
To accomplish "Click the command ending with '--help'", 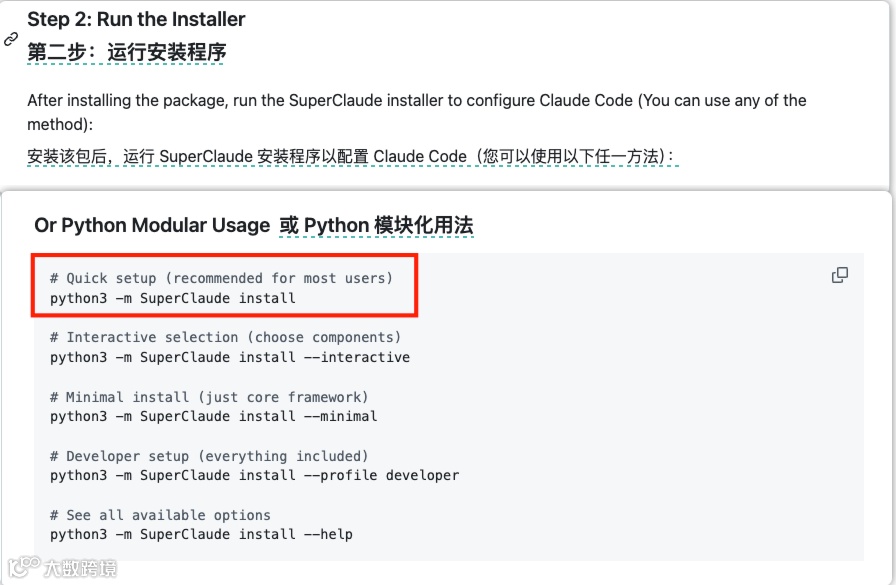I will tap(201, 534).
